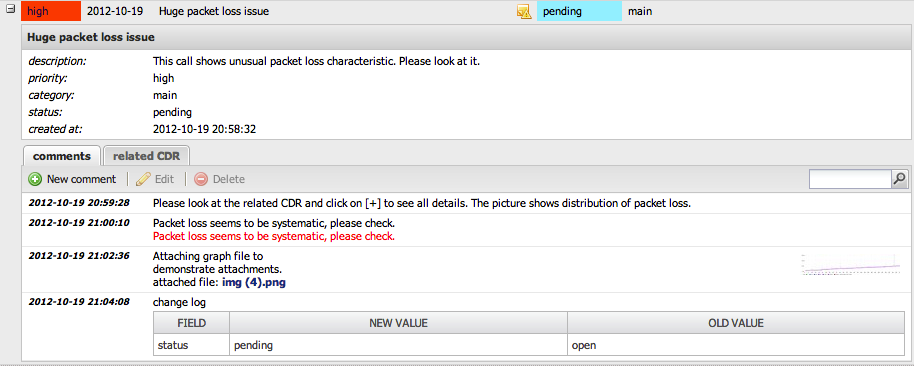Open attached file img (4).png link

click(254, 283)
